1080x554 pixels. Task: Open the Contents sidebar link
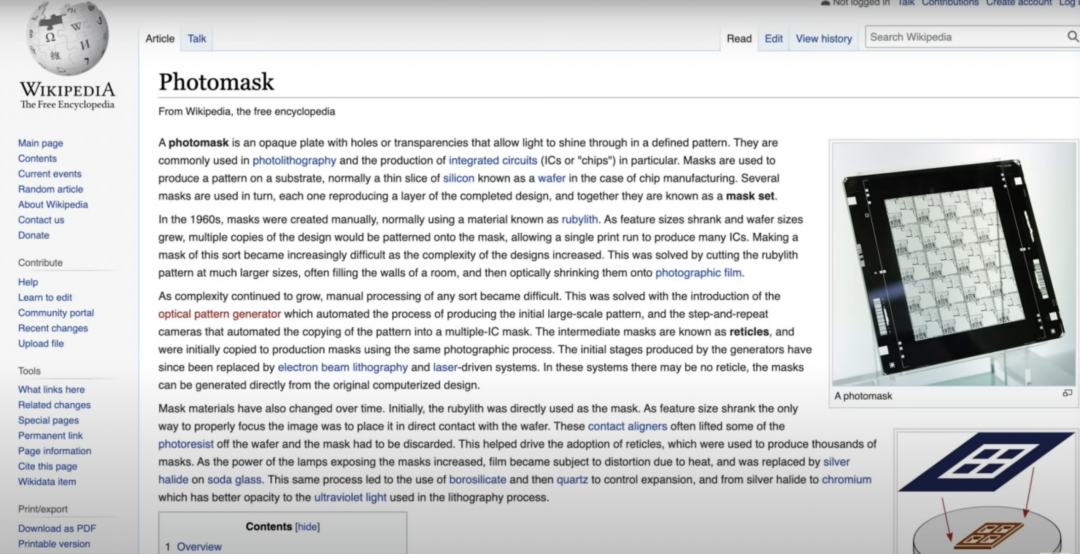click(37, 158)
